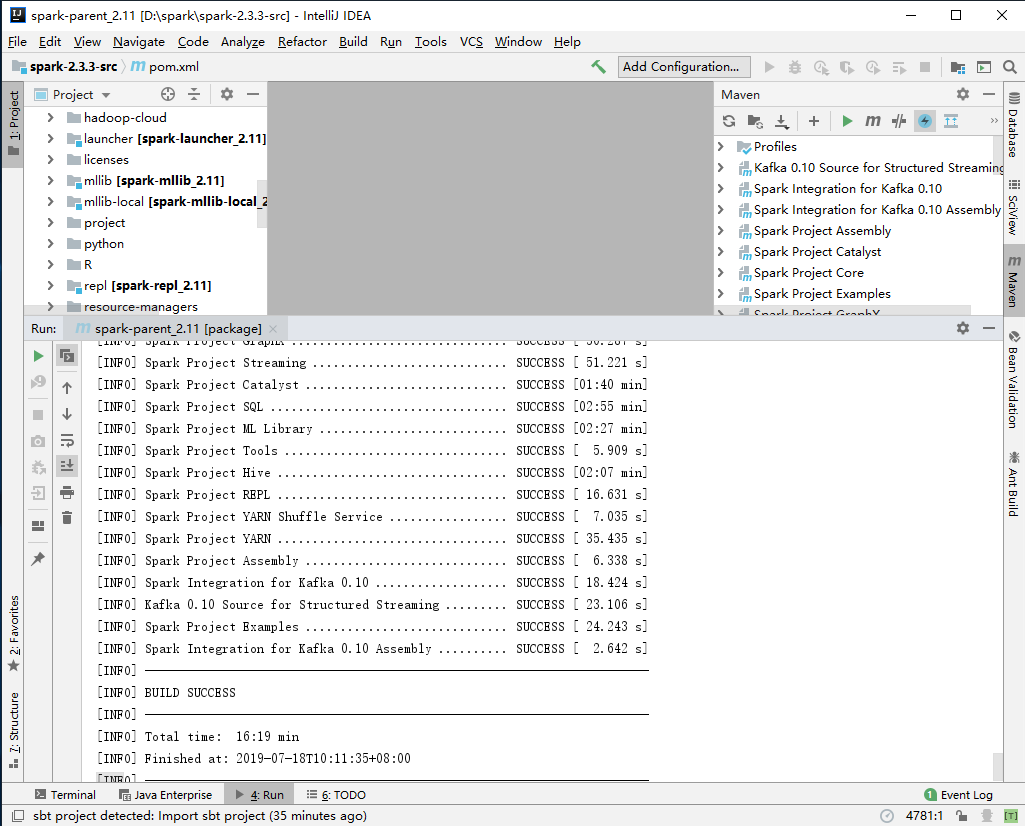Toggle soft-wrap in the Run console
Viewport: 1025px width, 826px height.
tap(66, 440)
